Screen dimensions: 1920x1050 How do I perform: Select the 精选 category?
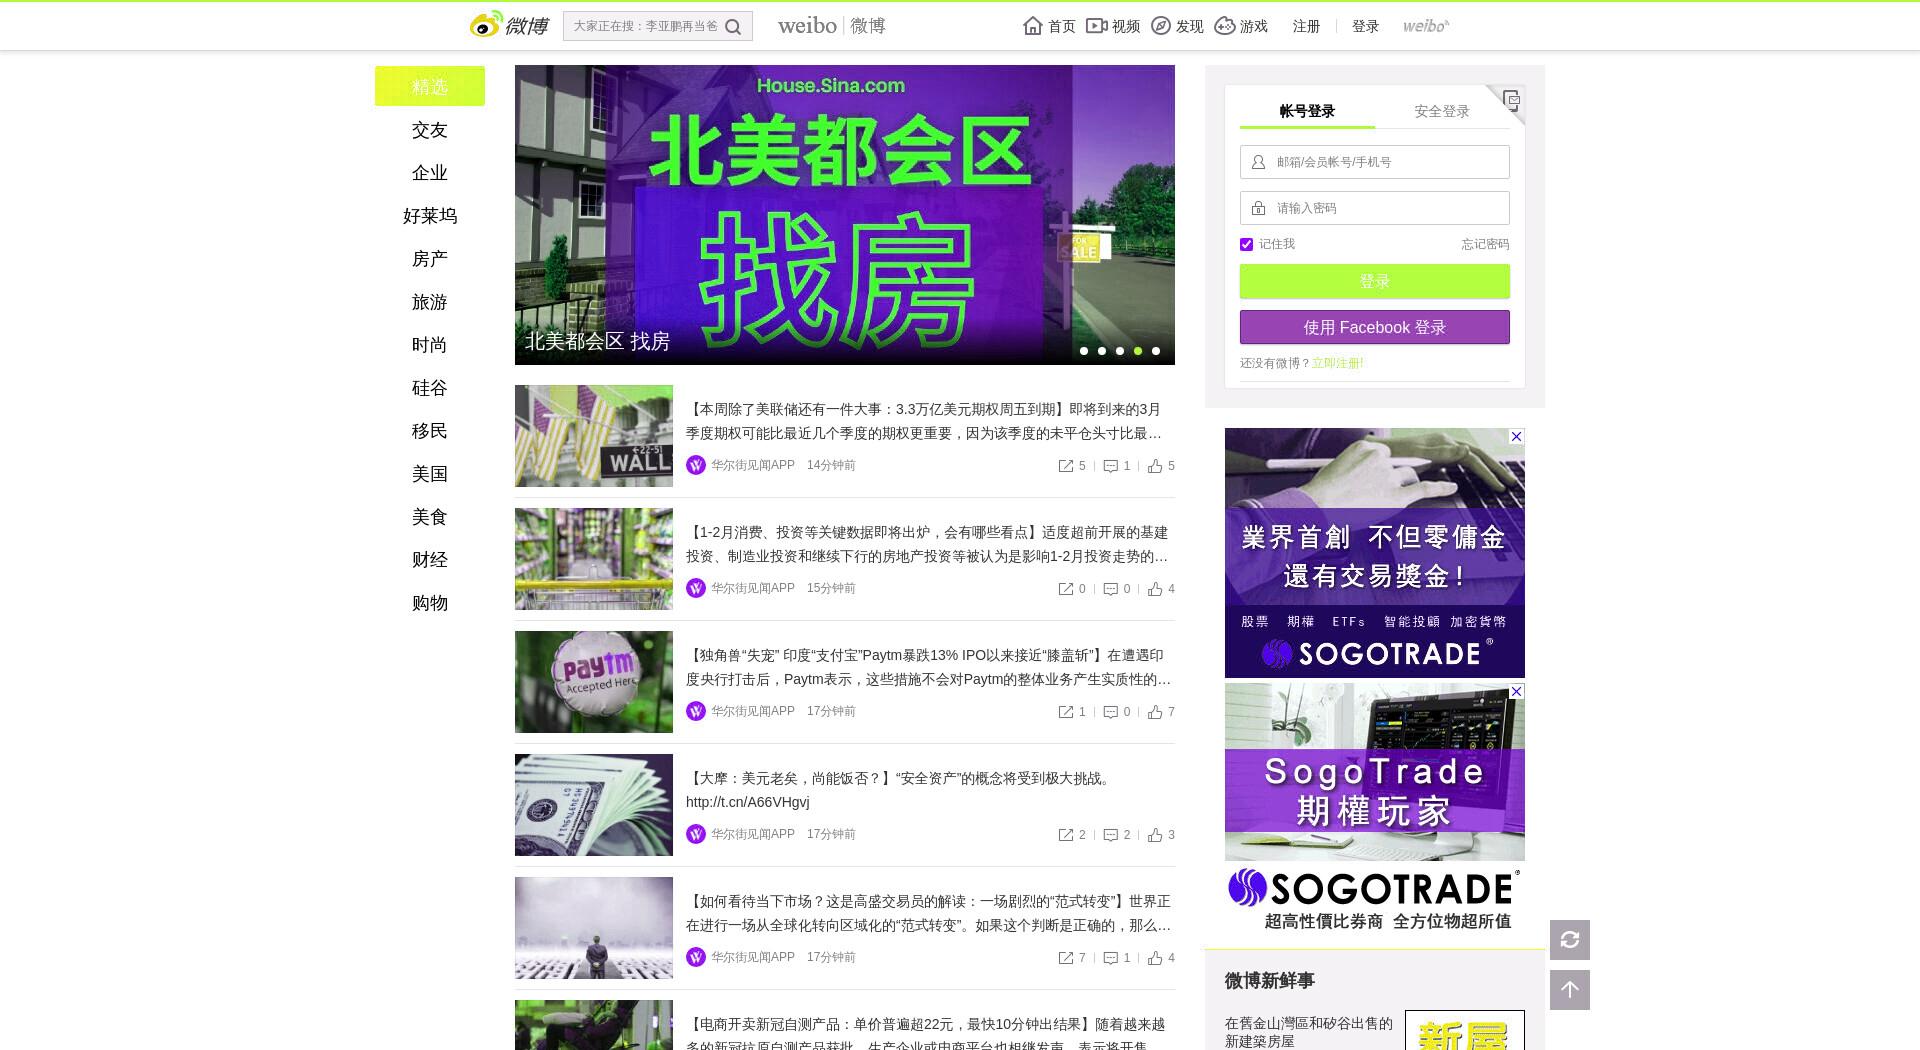pyautogui.click(x=430, y=86)
